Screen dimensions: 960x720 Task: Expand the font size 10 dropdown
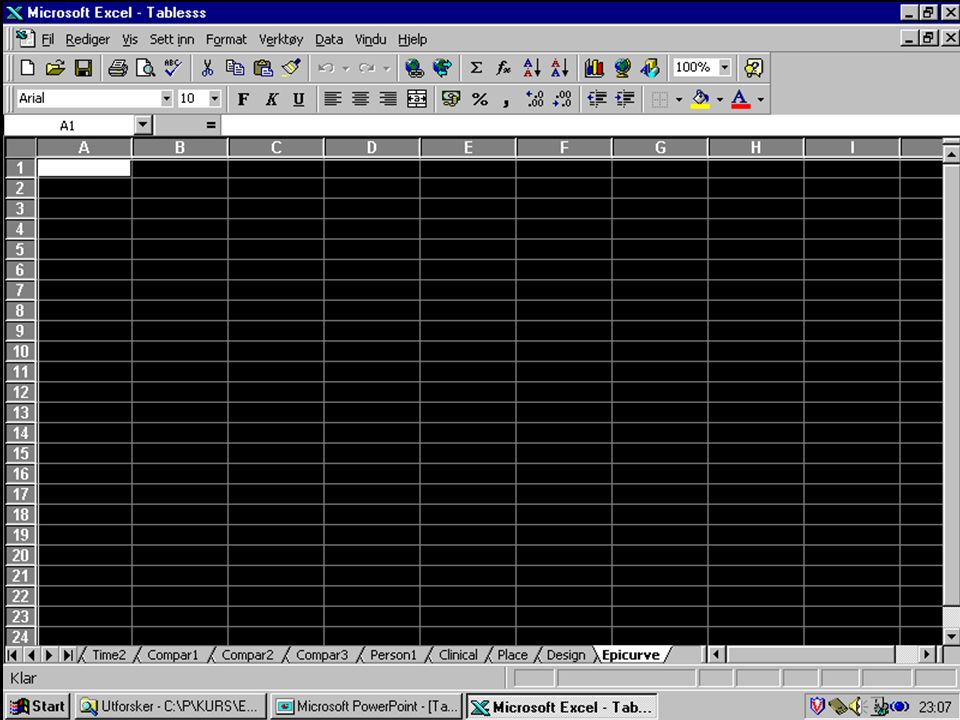(x=214, y=98)
